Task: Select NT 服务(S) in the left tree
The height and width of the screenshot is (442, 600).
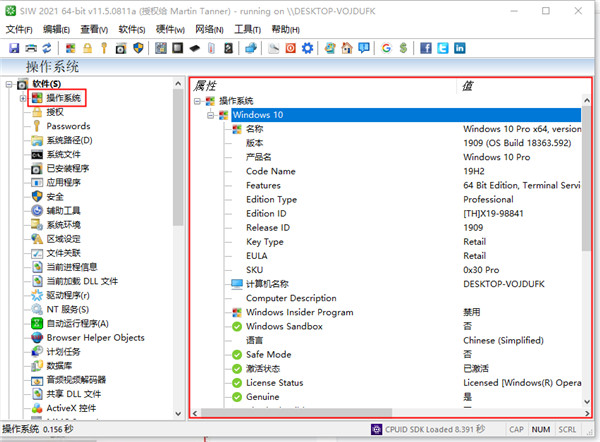Action: coord(68,310)
